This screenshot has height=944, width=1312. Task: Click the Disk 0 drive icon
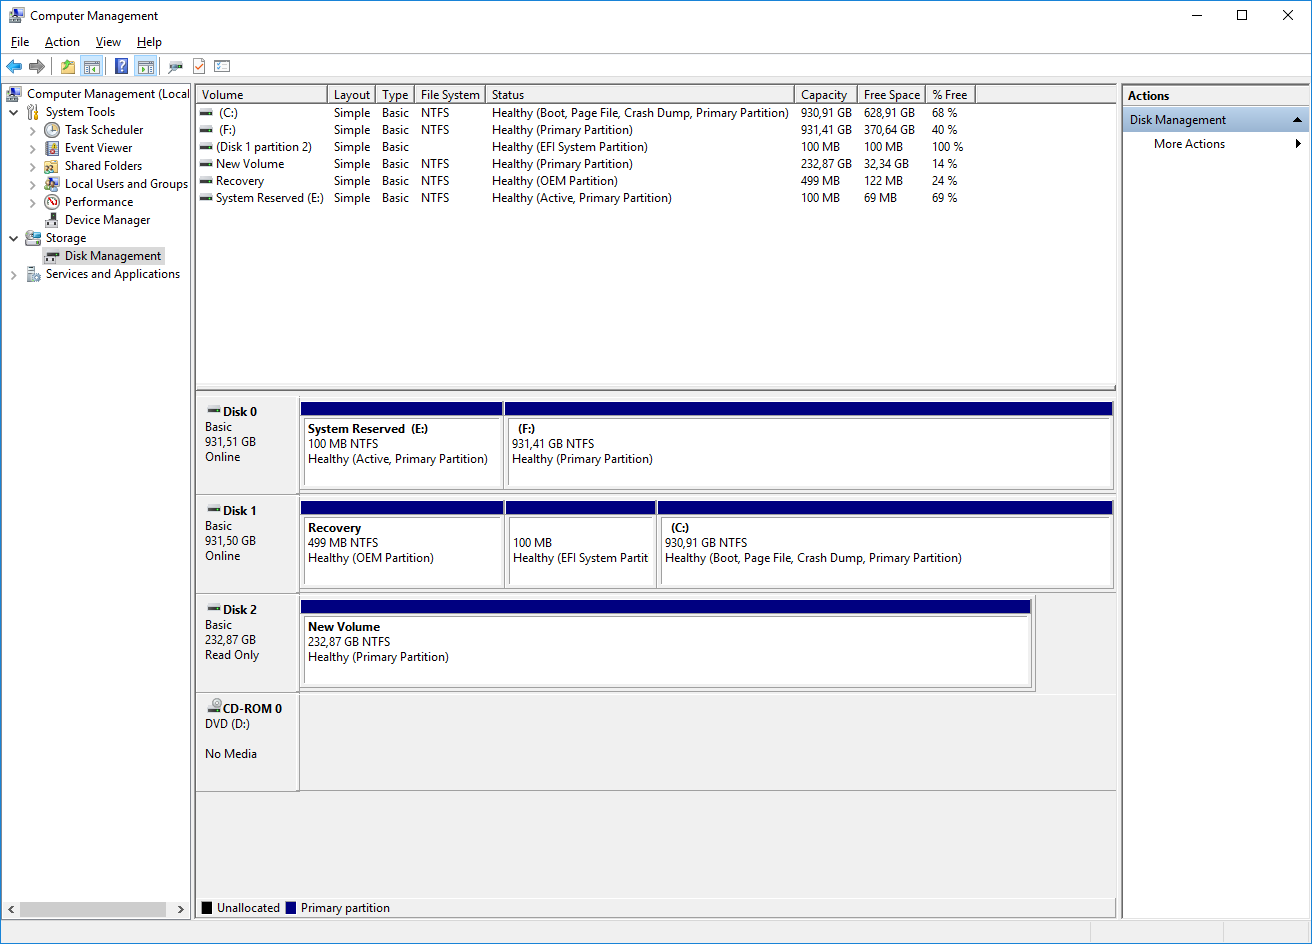coord(213,411)
